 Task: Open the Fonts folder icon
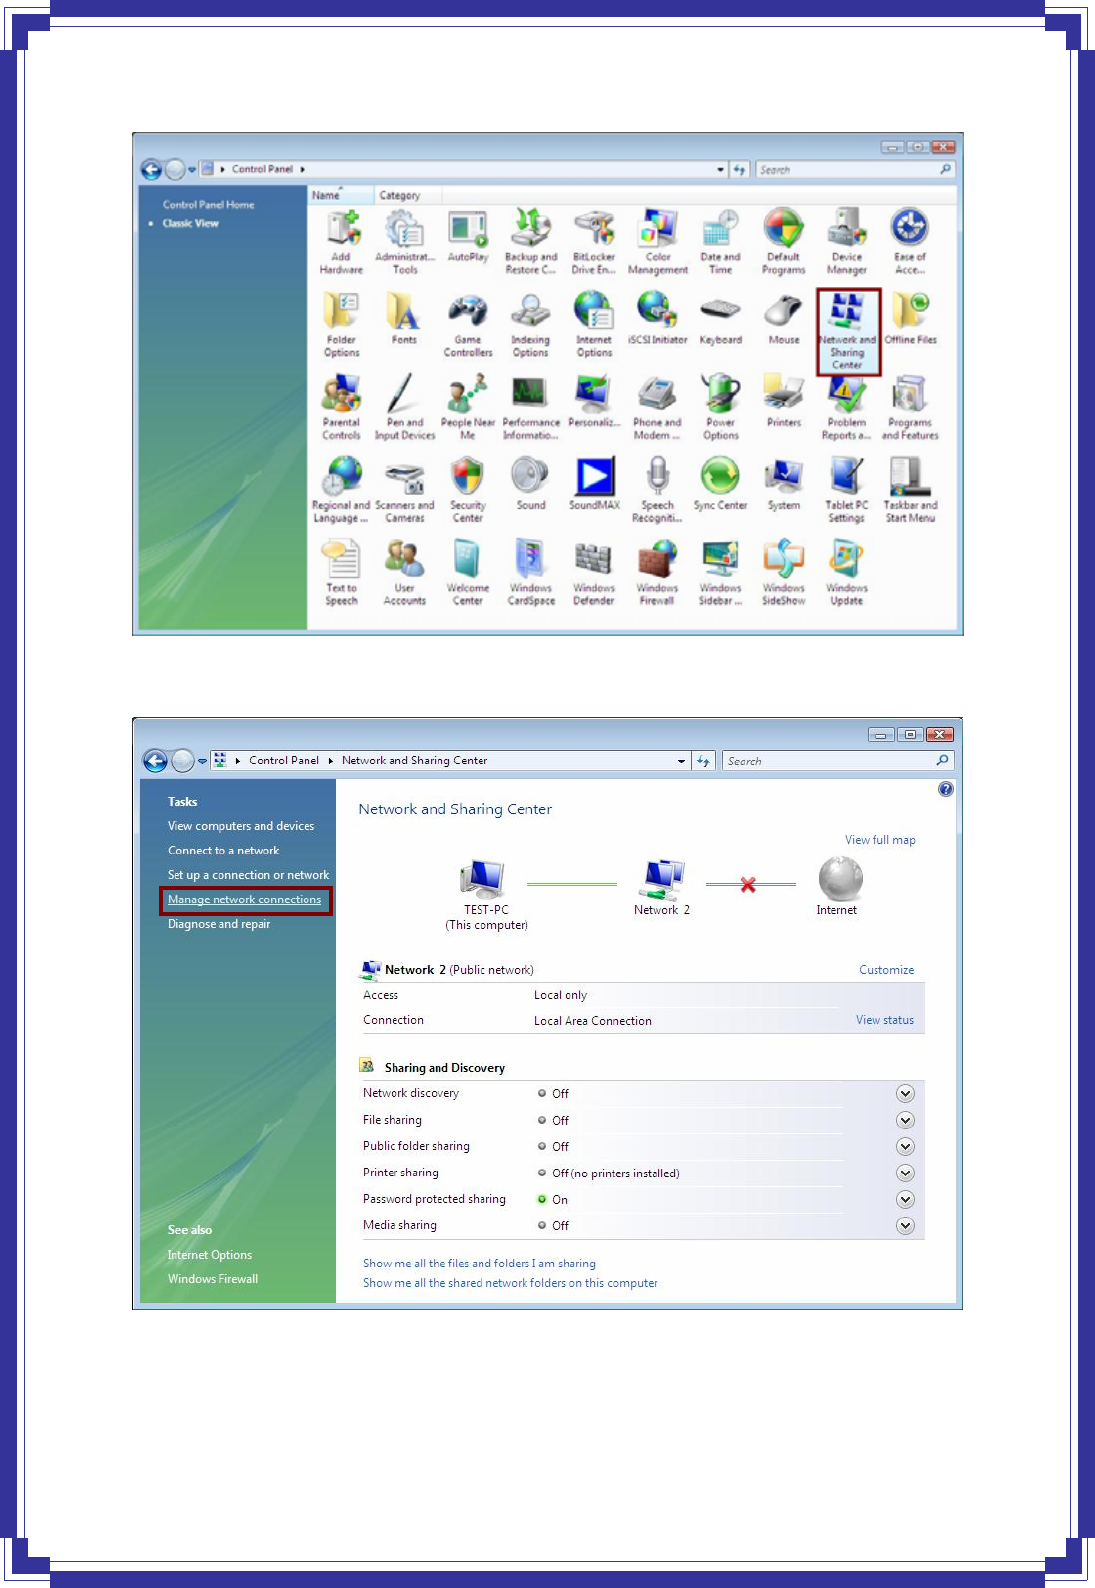404,319
